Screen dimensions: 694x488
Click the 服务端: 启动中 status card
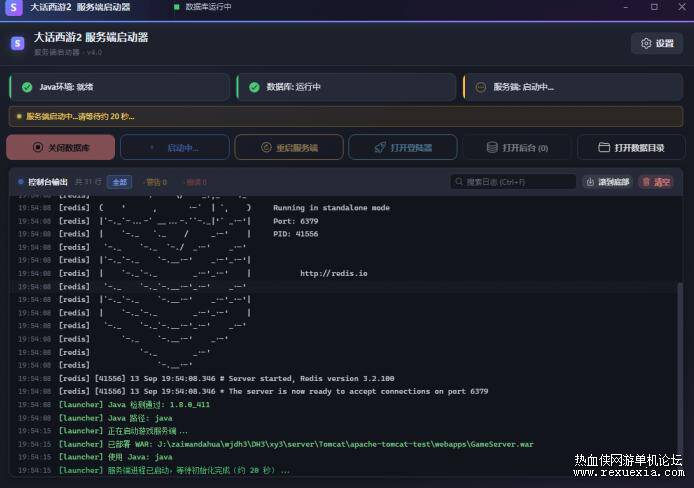coord(573,87)
